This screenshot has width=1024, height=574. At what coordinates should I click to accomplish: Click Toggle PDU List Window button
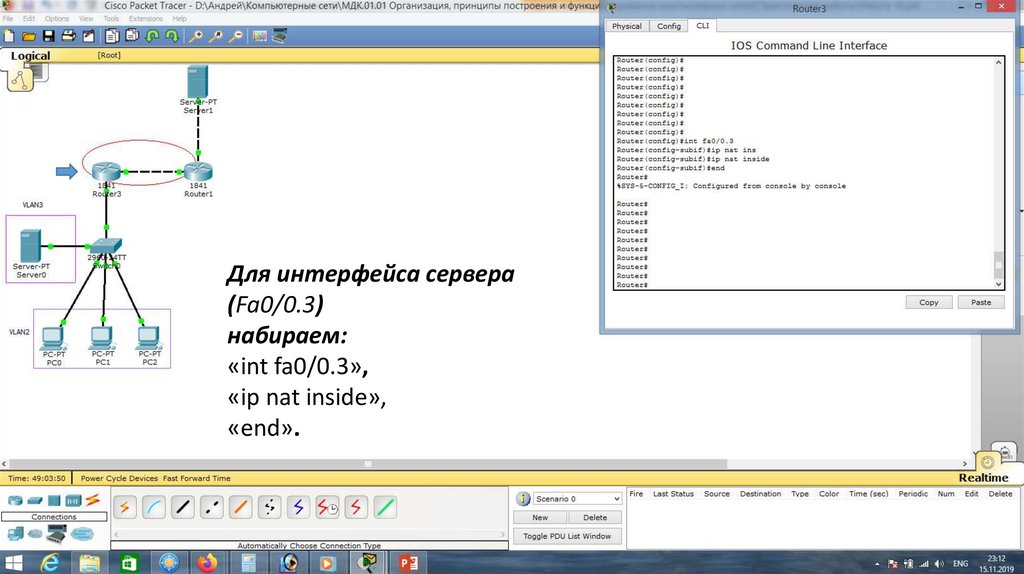click(x=567, y=536)
